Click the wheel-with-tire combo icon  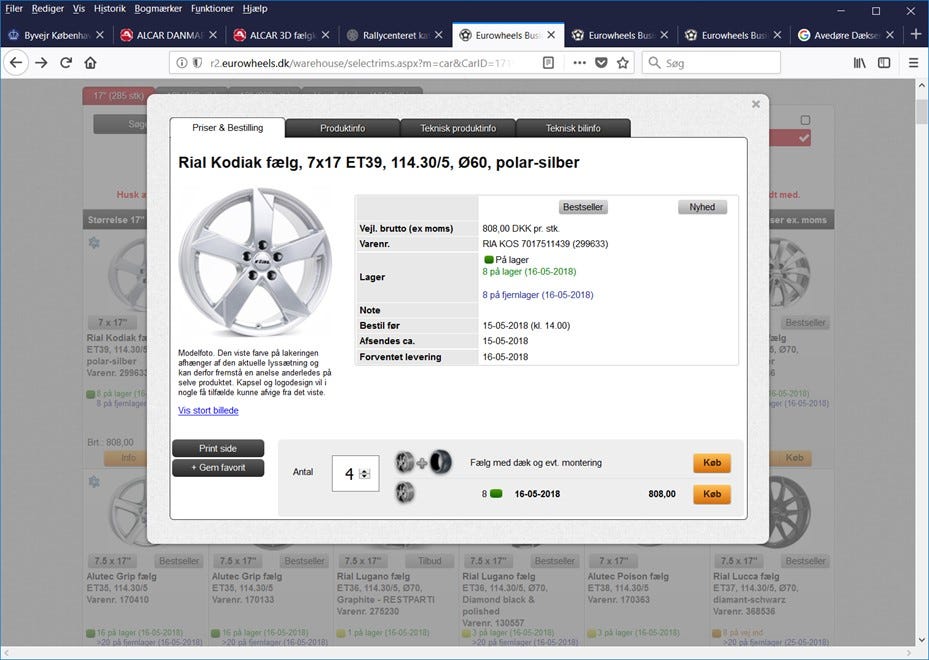(x=424, y=462)
